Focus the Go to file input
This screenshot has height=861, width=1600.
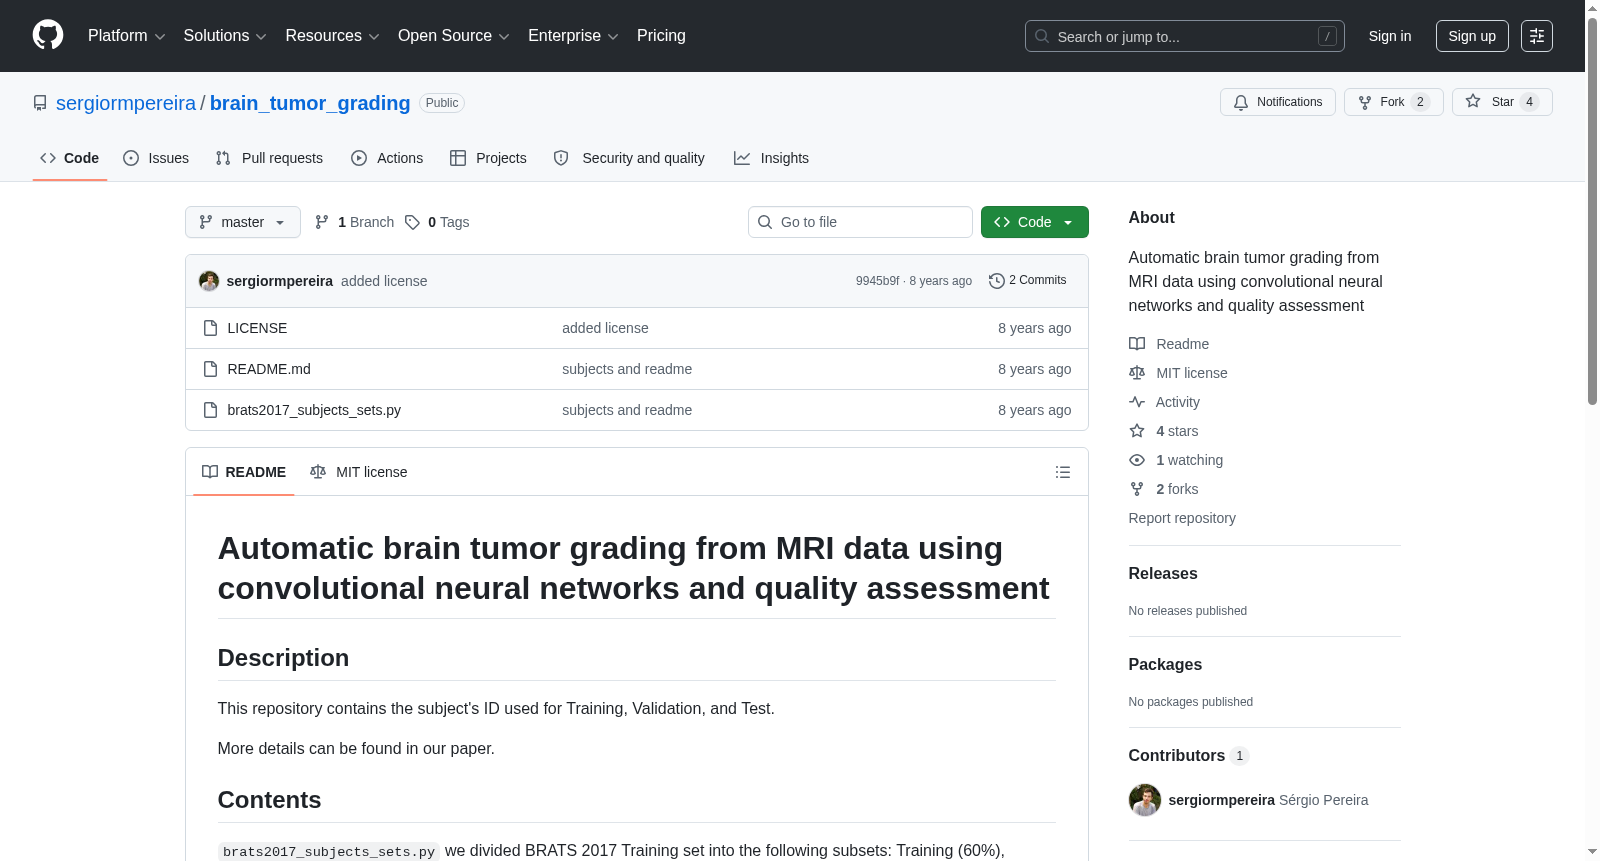(860, 222)
